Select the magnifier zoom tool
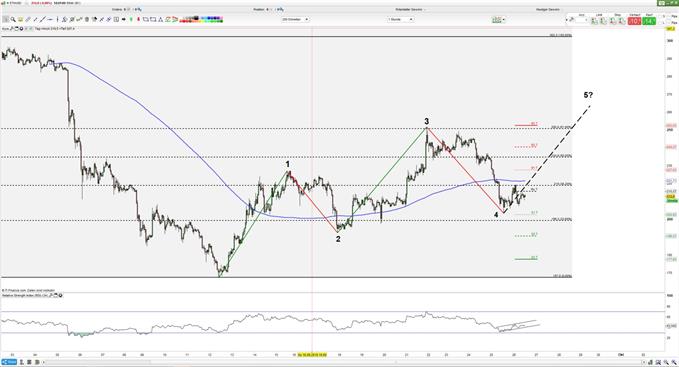This screenshot has width=679, height=367. 13,19
